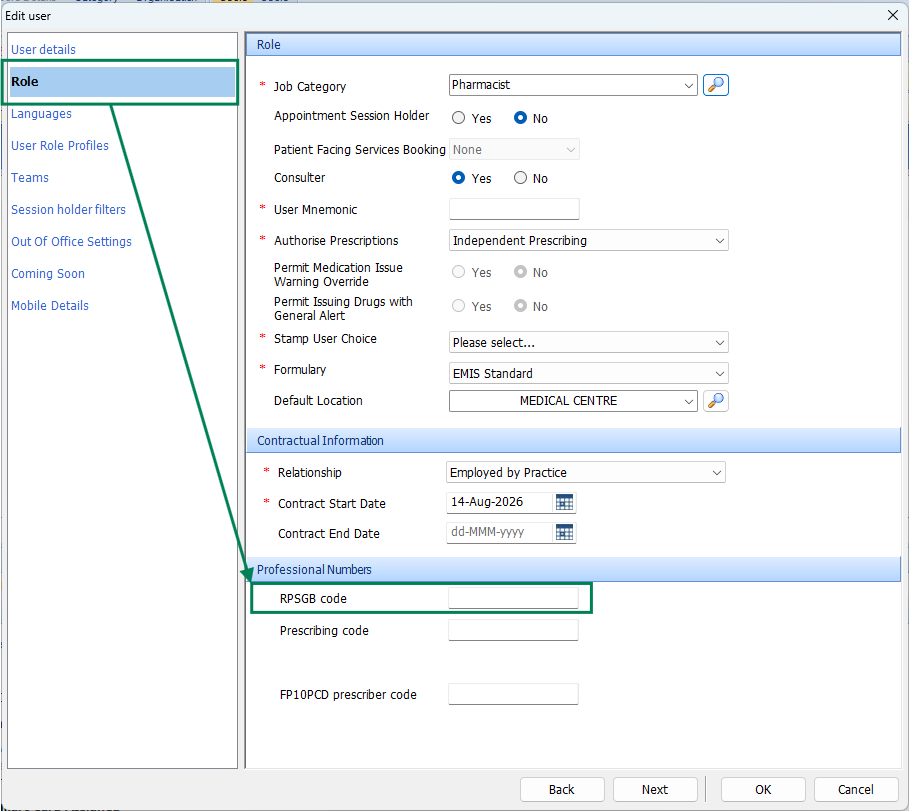909x811 pixels.
Task: Expand the Job Category dropdown
Action: tap(688, 85)
